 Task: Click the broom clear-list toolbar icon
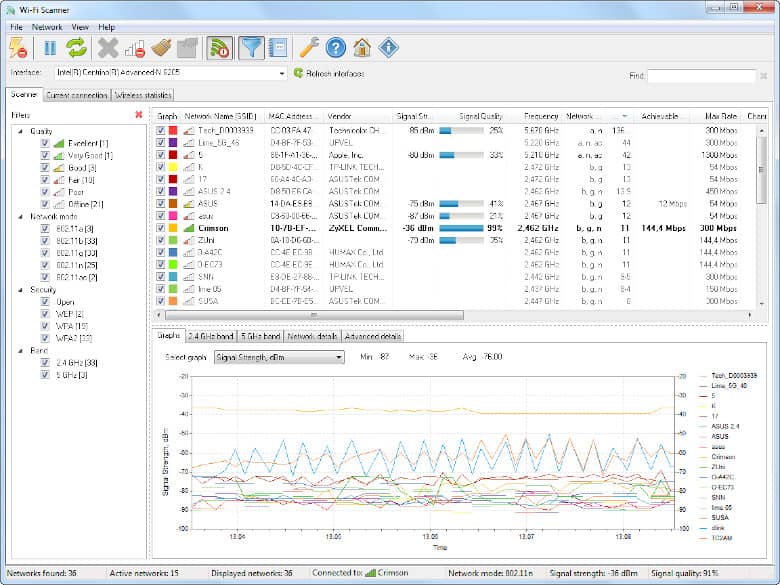[x=163, y=47]
